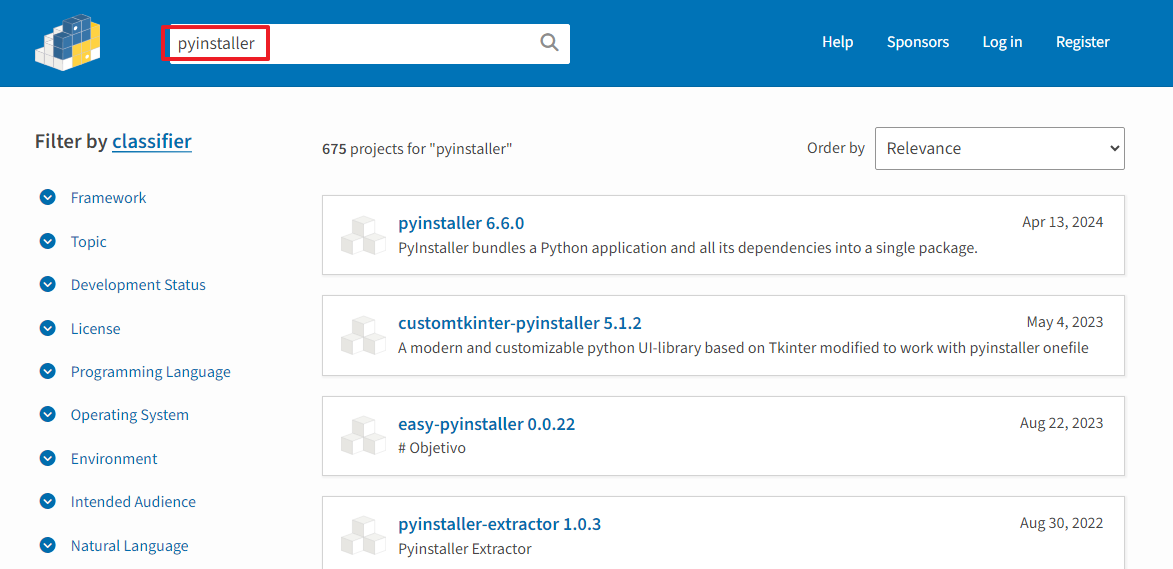Click the Development Status filter label
Image resolution: width=1173 pixels, height=569 pixels.
138,285
